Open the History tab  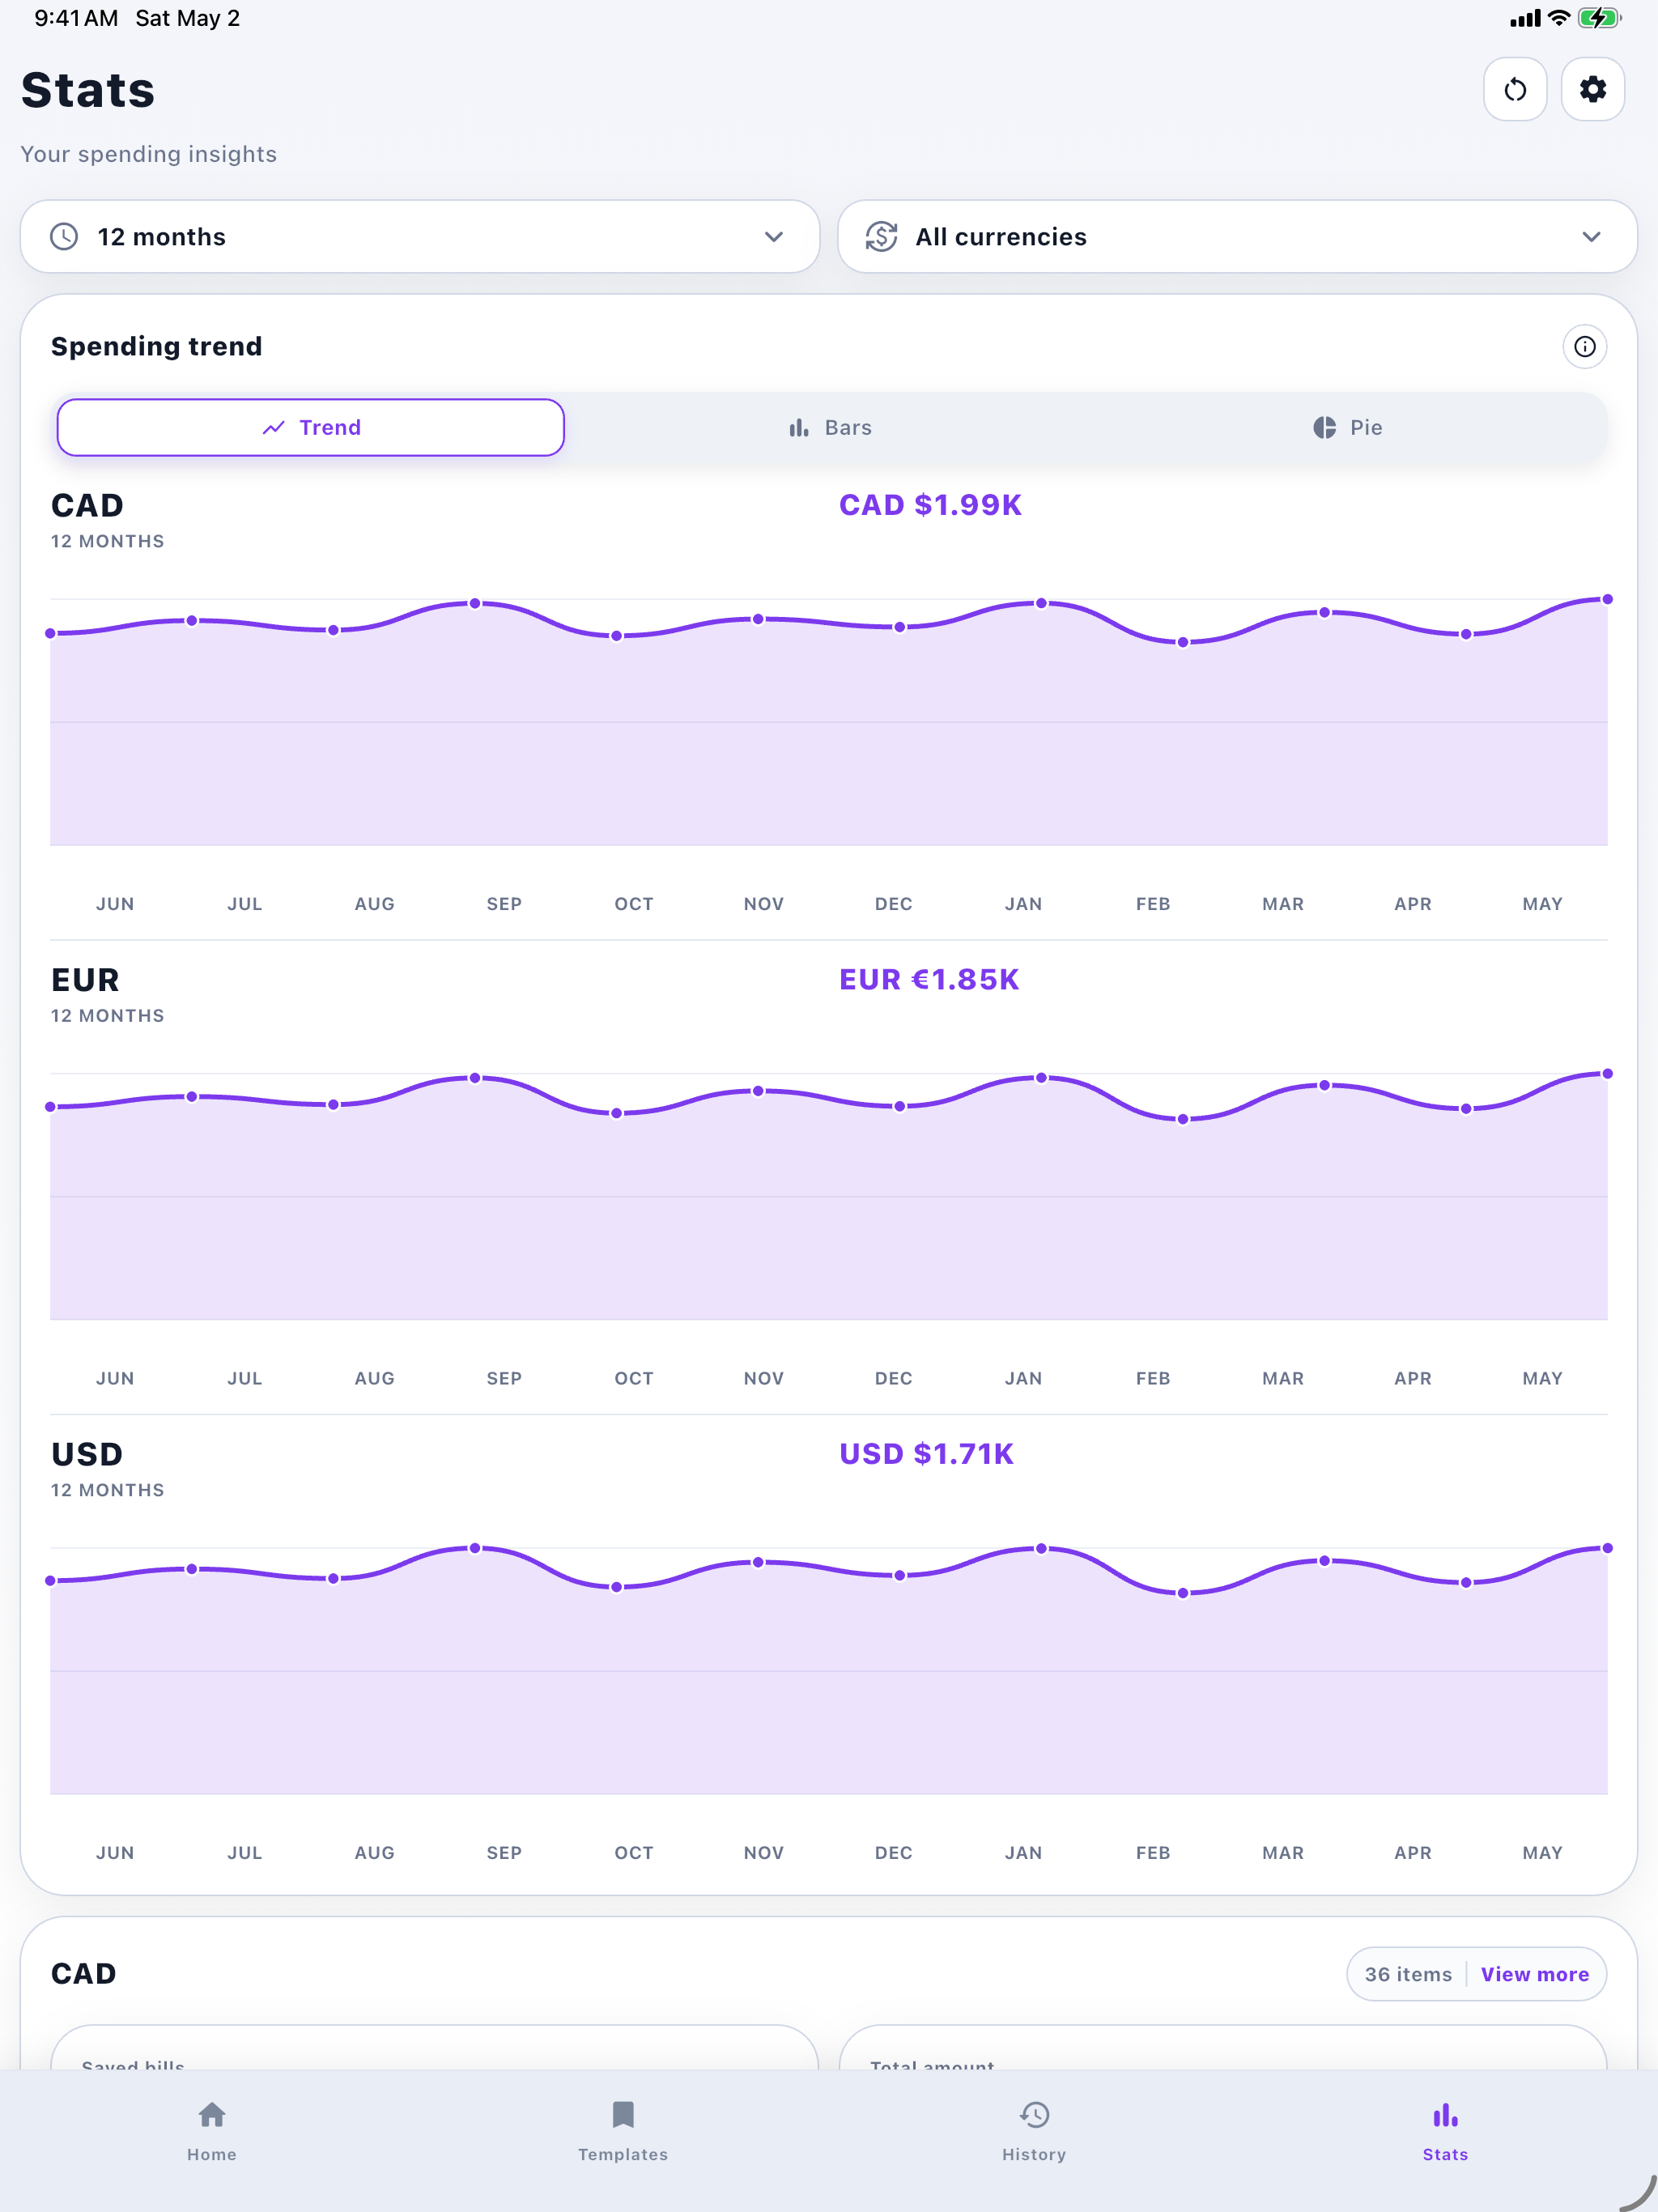point(1034,2131)
